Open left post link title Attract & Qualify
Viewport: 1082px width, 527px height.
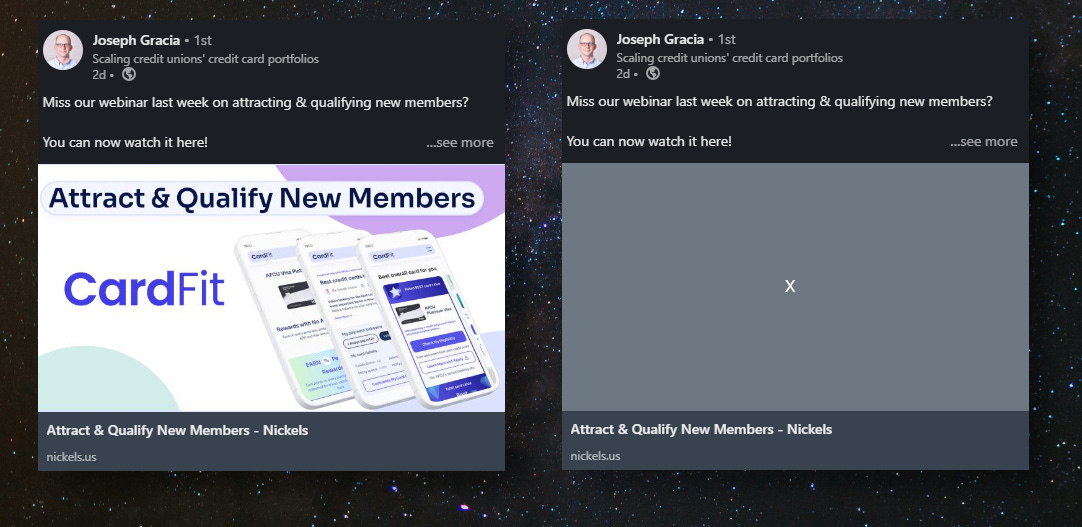point(177,430)
